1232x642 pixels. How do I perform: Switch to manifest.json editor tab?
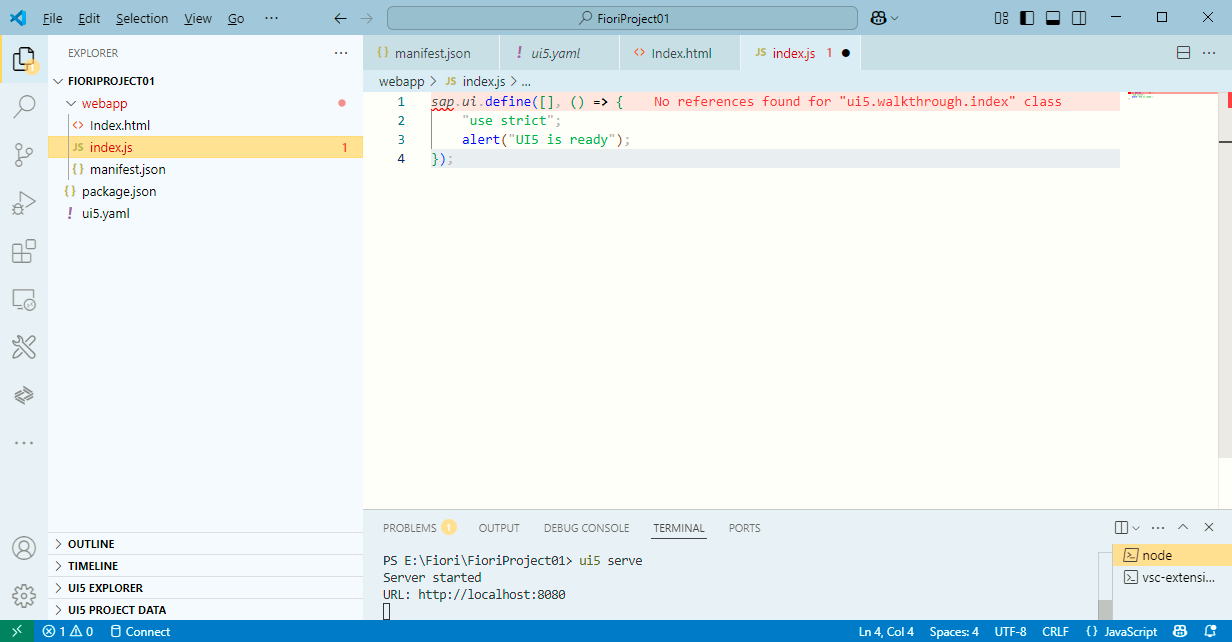(x=432, y=53)
